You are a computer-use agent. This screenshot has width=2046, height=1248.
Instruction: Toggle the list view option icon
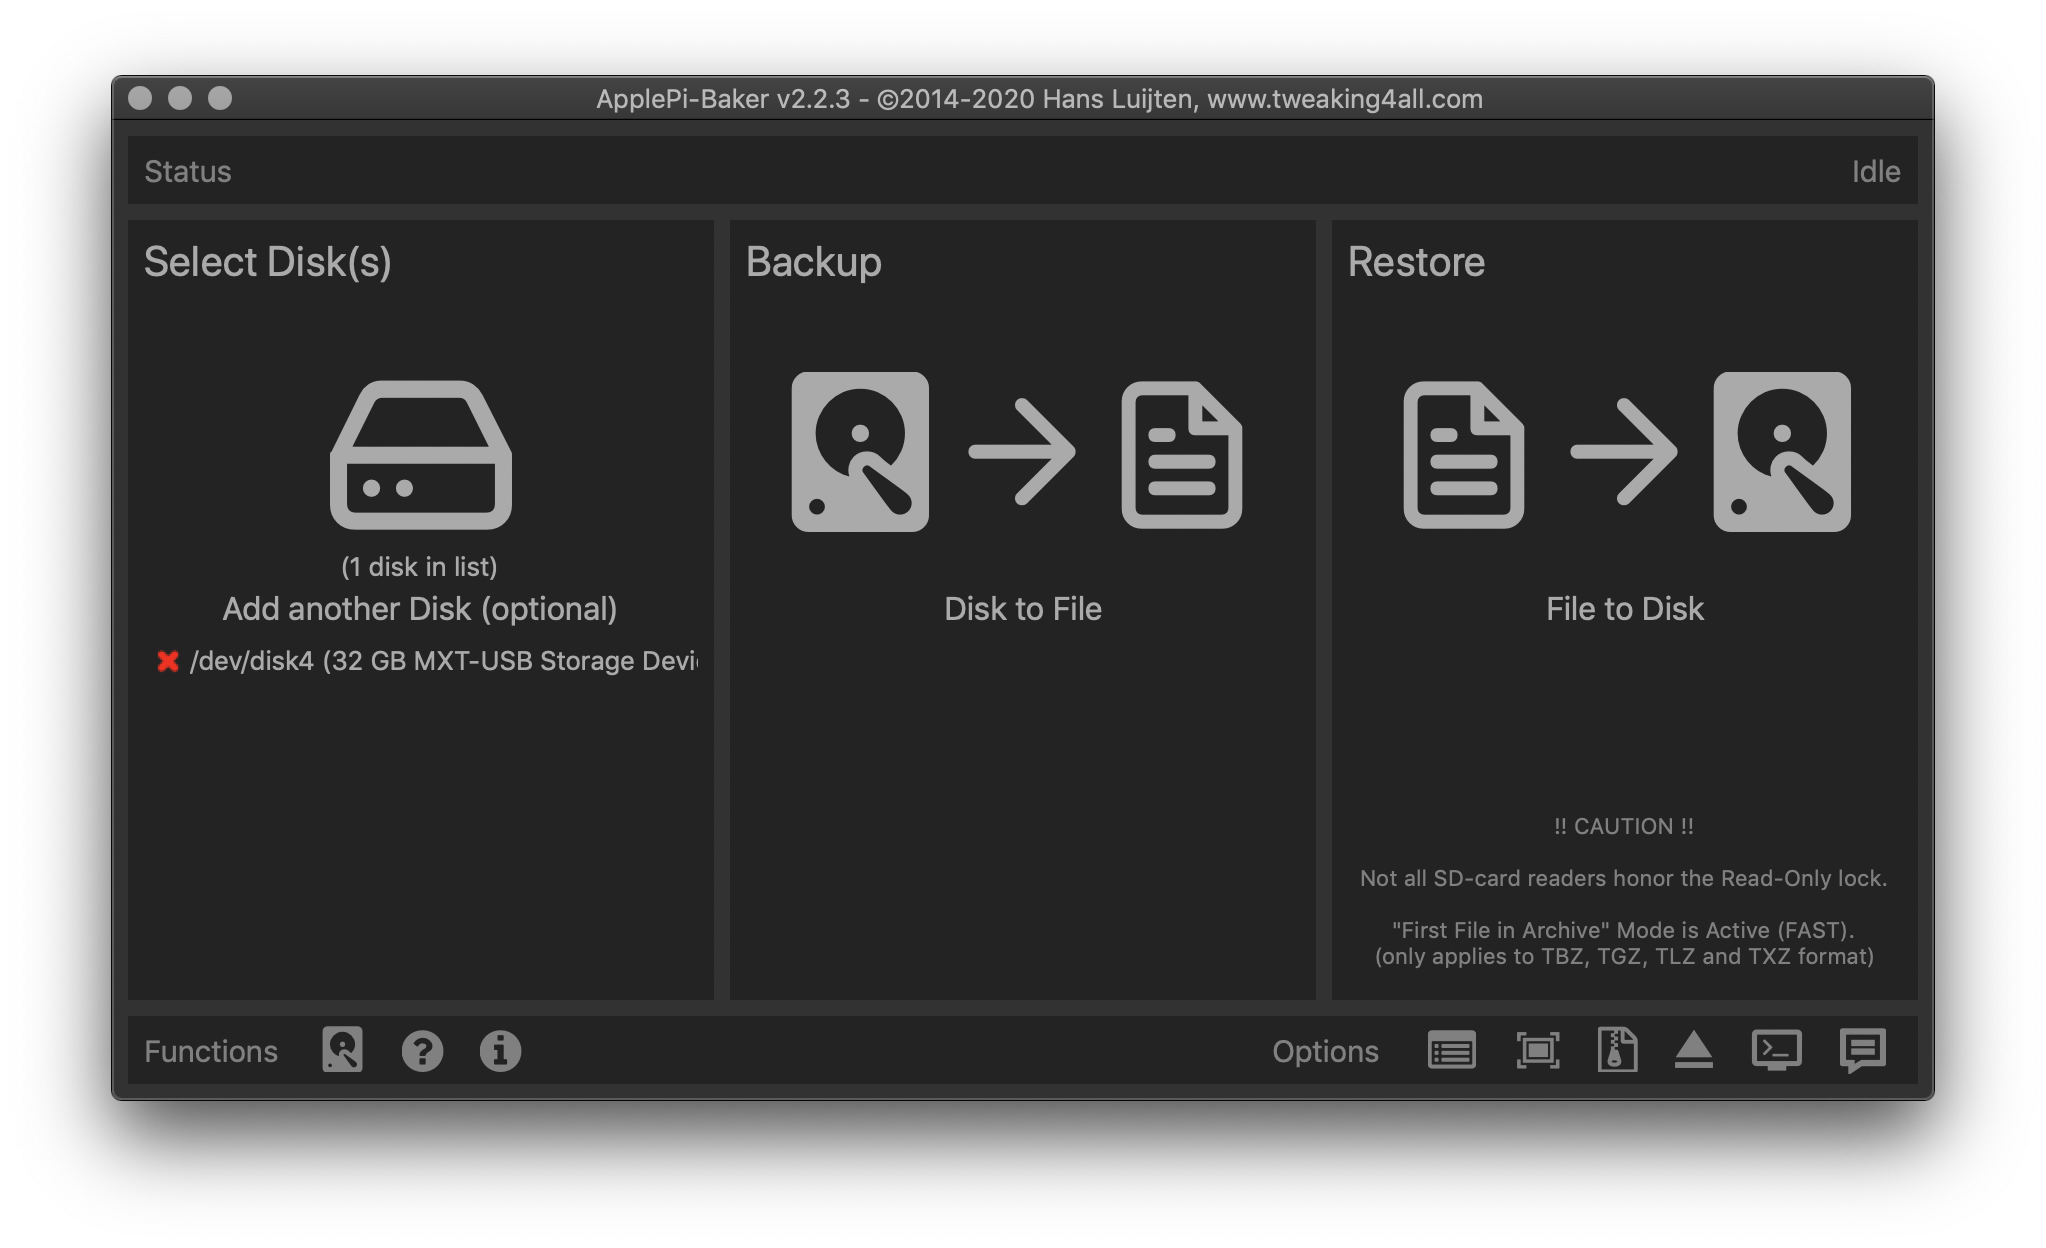click(1451, 1051)
